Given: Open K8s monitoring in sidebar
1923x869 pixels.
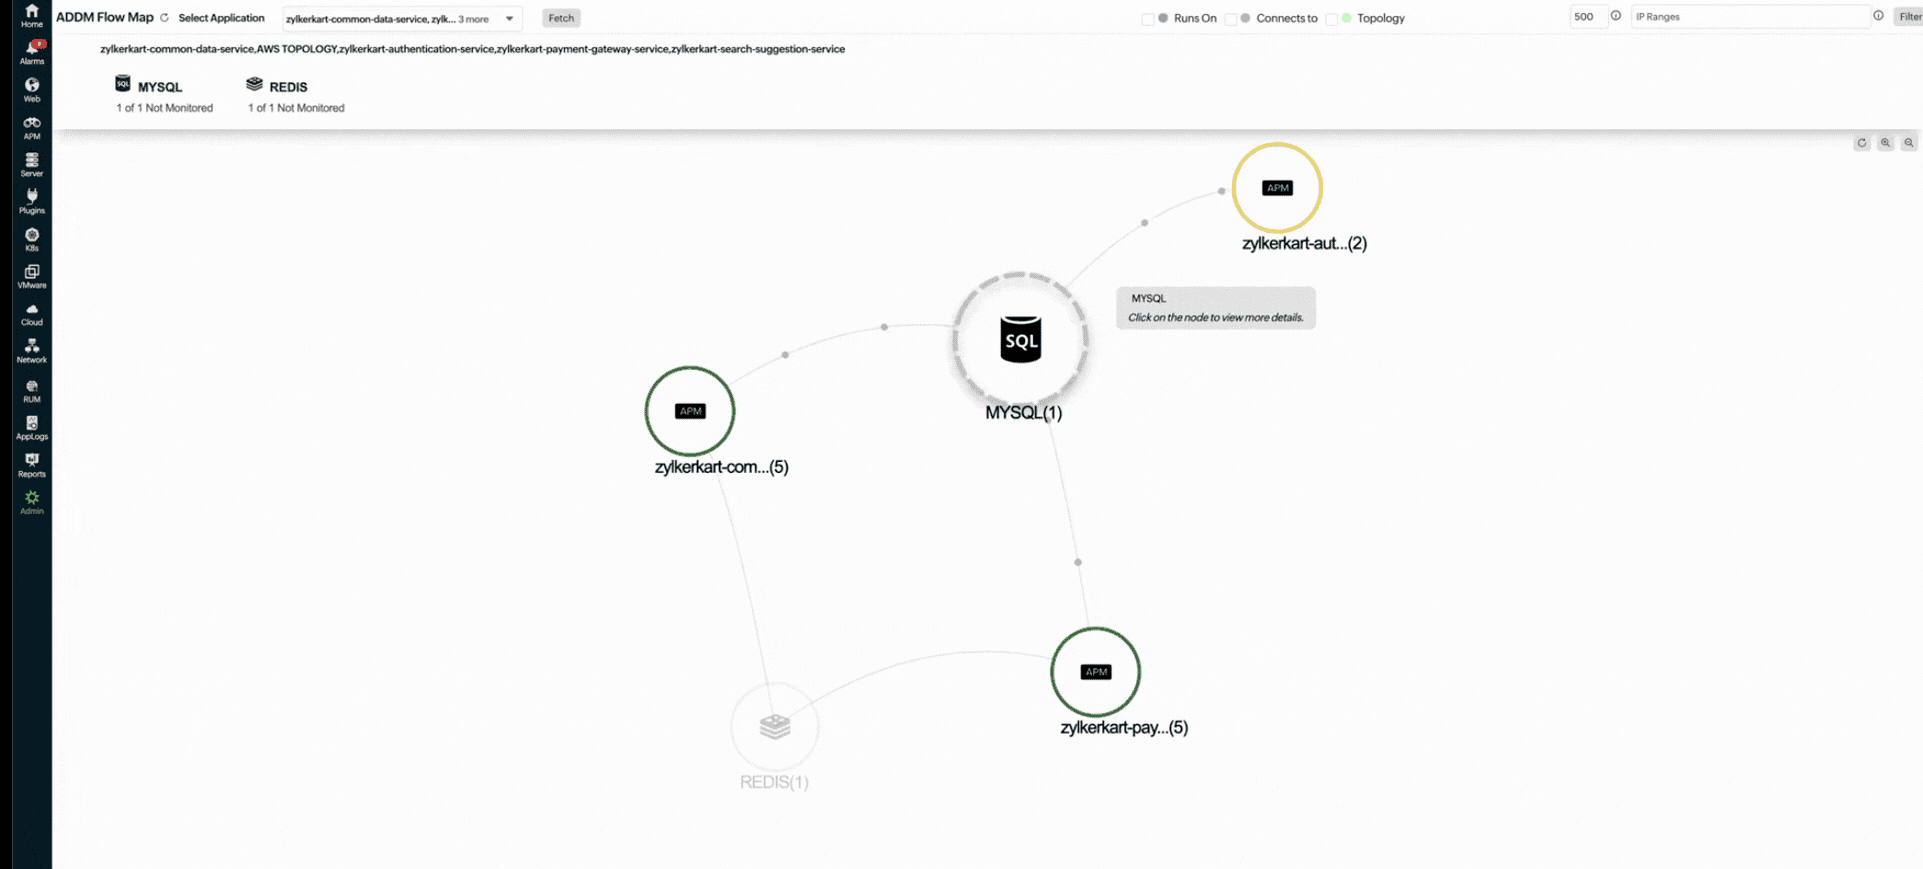Looking at the screenshot, I should point(32,240).
